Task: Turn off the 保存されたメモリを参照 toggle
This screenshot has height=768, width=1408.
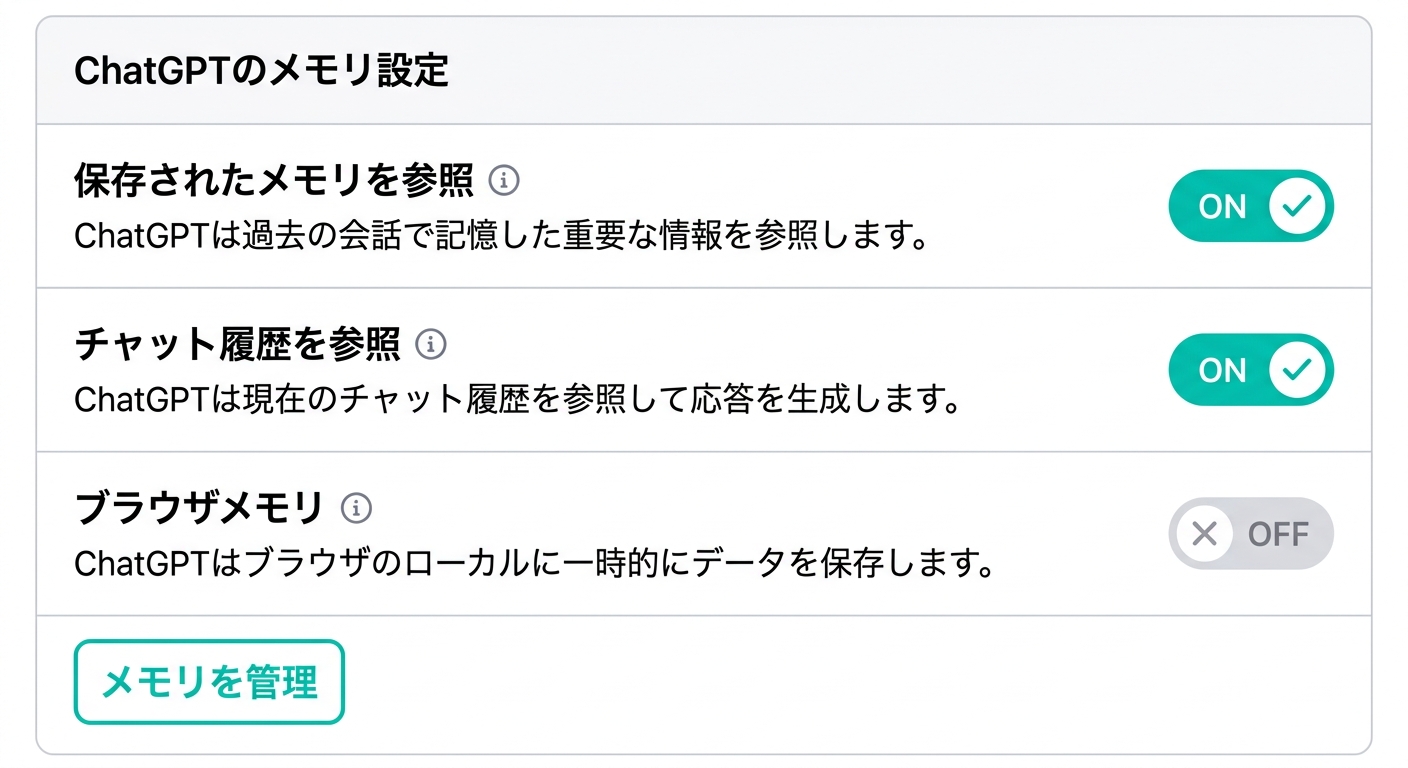Action: [x=1250, y=206]
